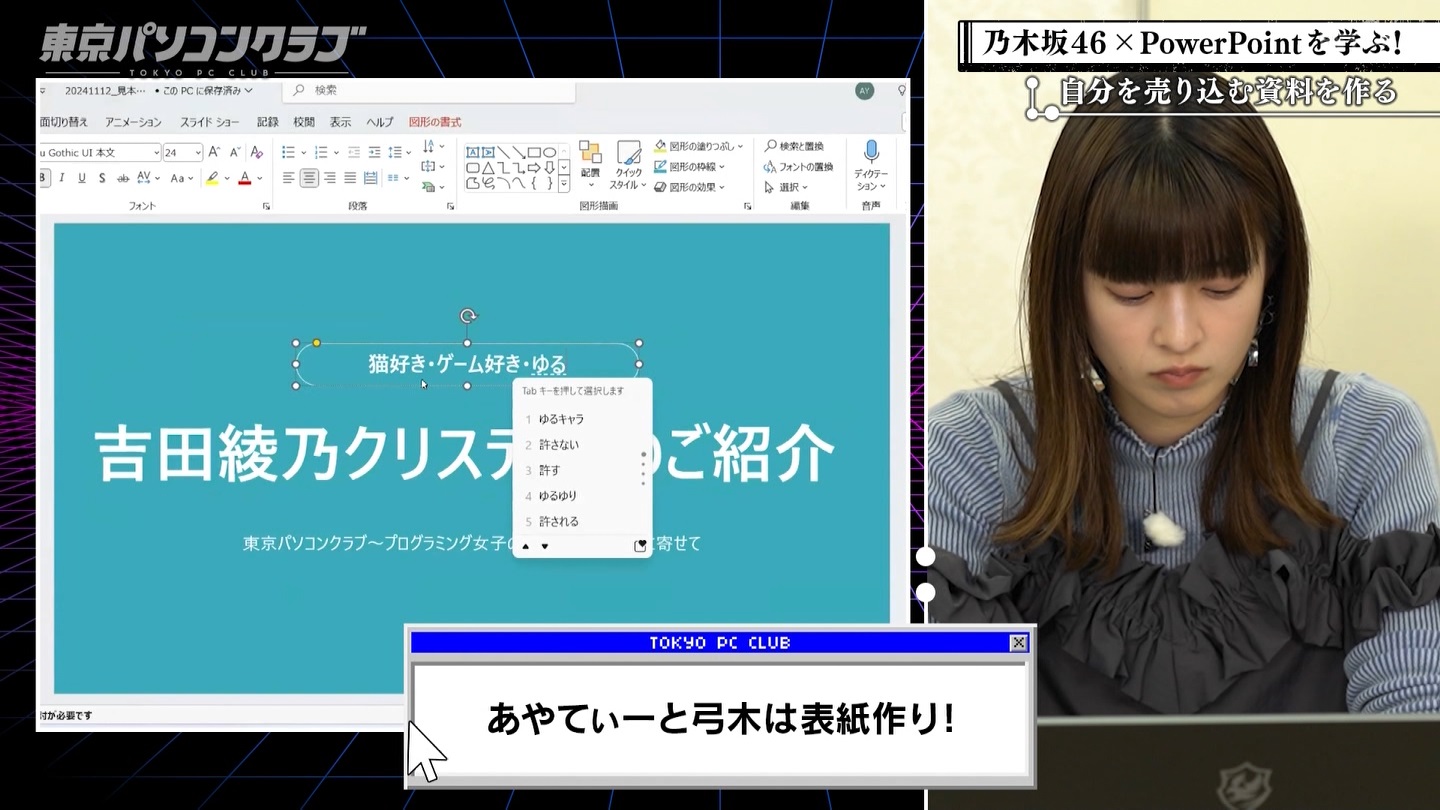Screen dimensions: 1440x810
Task: Pick the rectangle shape in the gallery
Action: [x=534, y=152]
